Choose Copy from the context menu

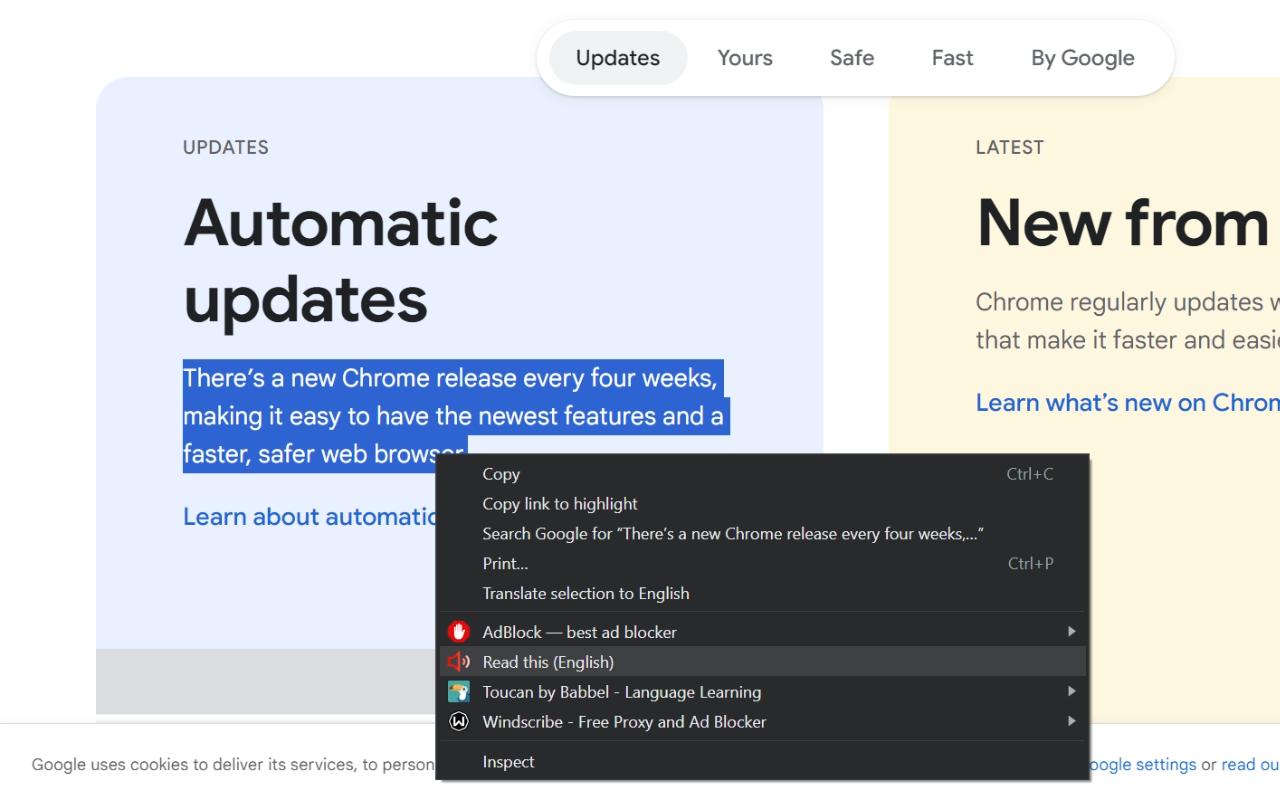pos(762,474)
